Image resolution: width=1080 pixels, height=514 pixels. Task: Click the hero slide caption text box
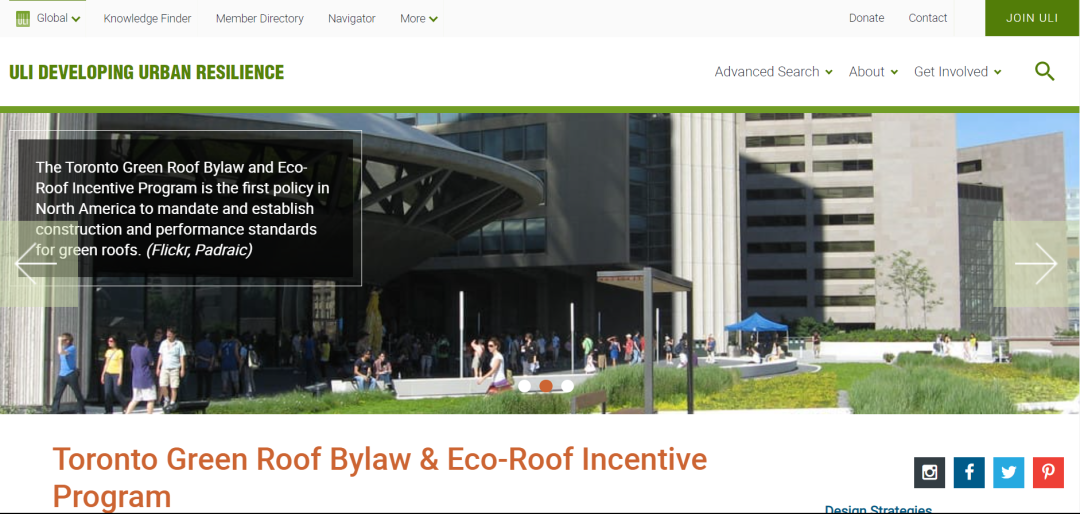[x=185, y=208]
